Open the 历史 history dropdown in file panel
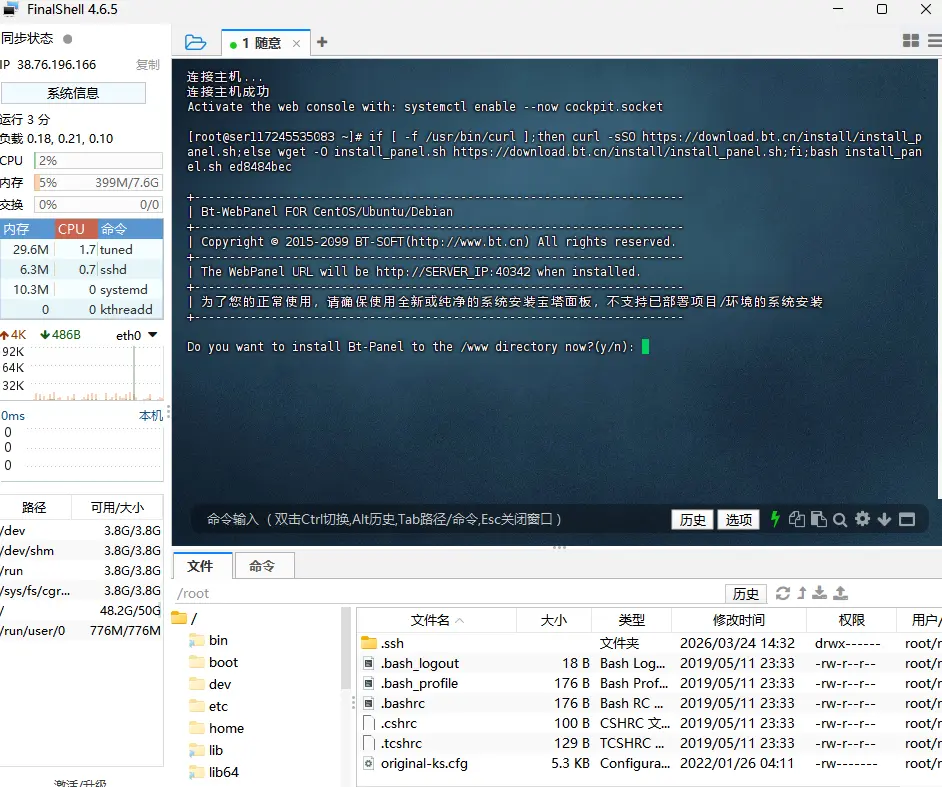Image resolution: width=942 pixels, height=787 pixels. 746,593
